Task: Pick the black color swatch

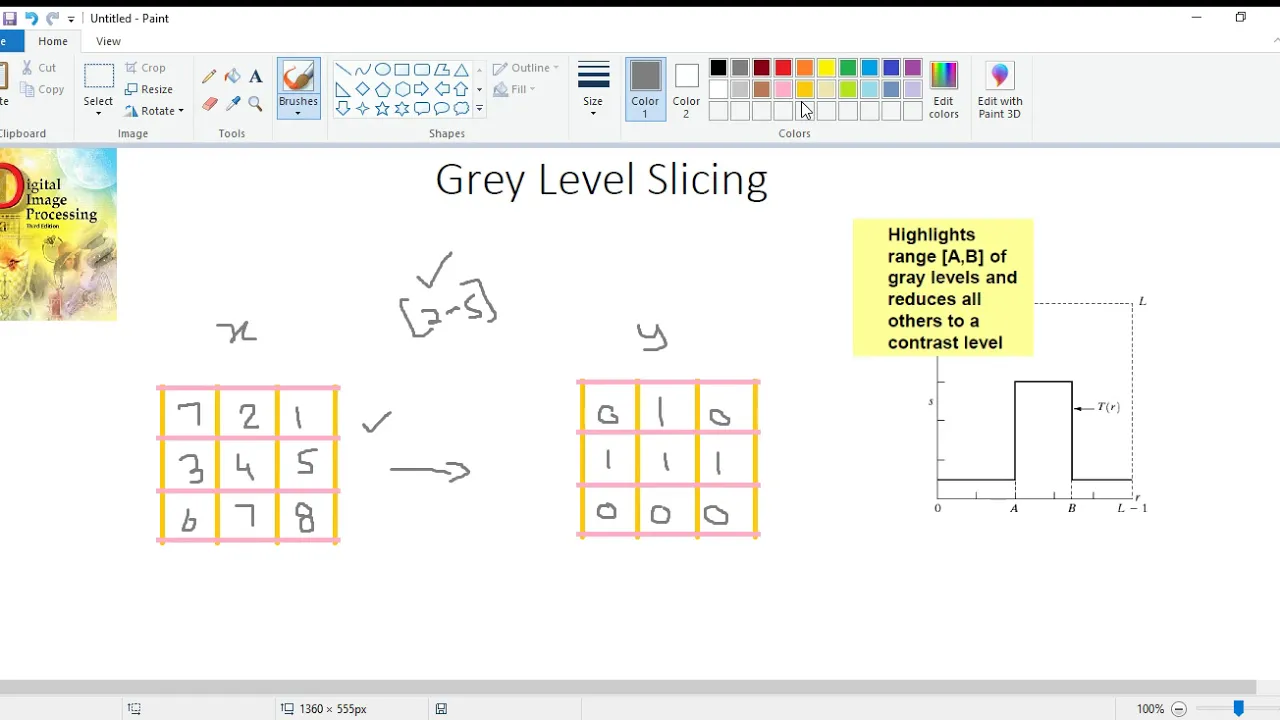Action: (x=718, y=68)
